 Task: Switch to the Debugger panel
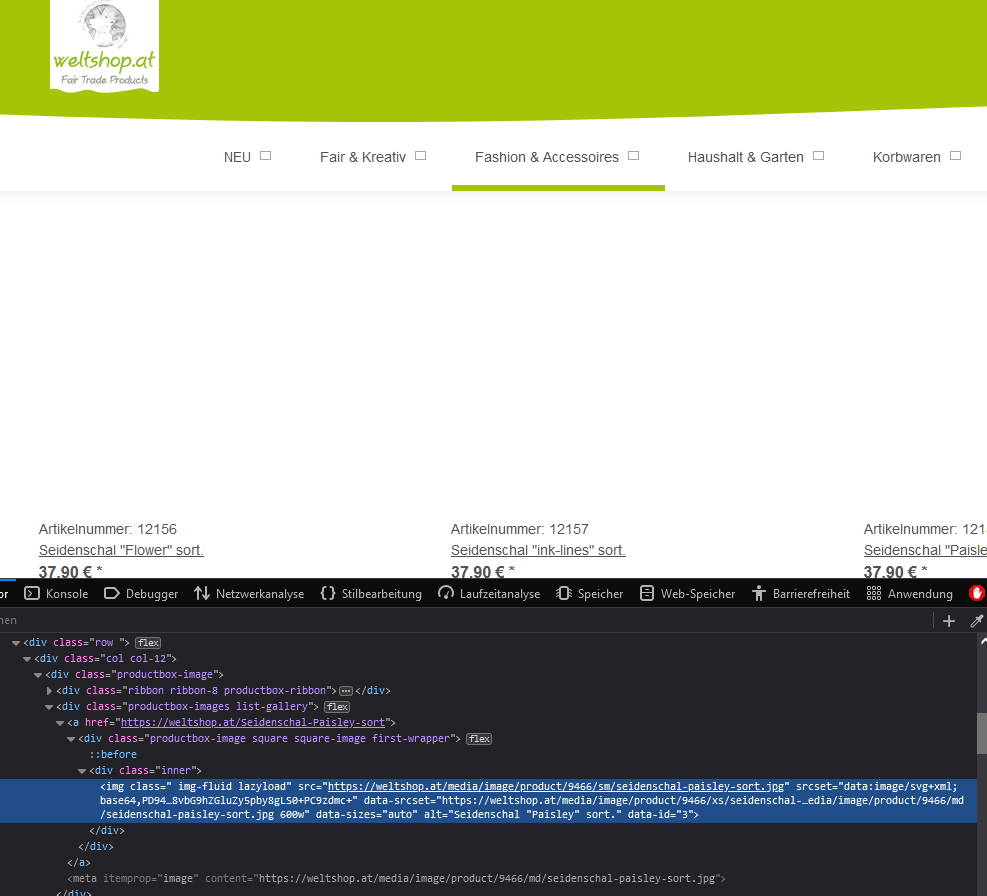pyautogui.click(x=141, y=594)
